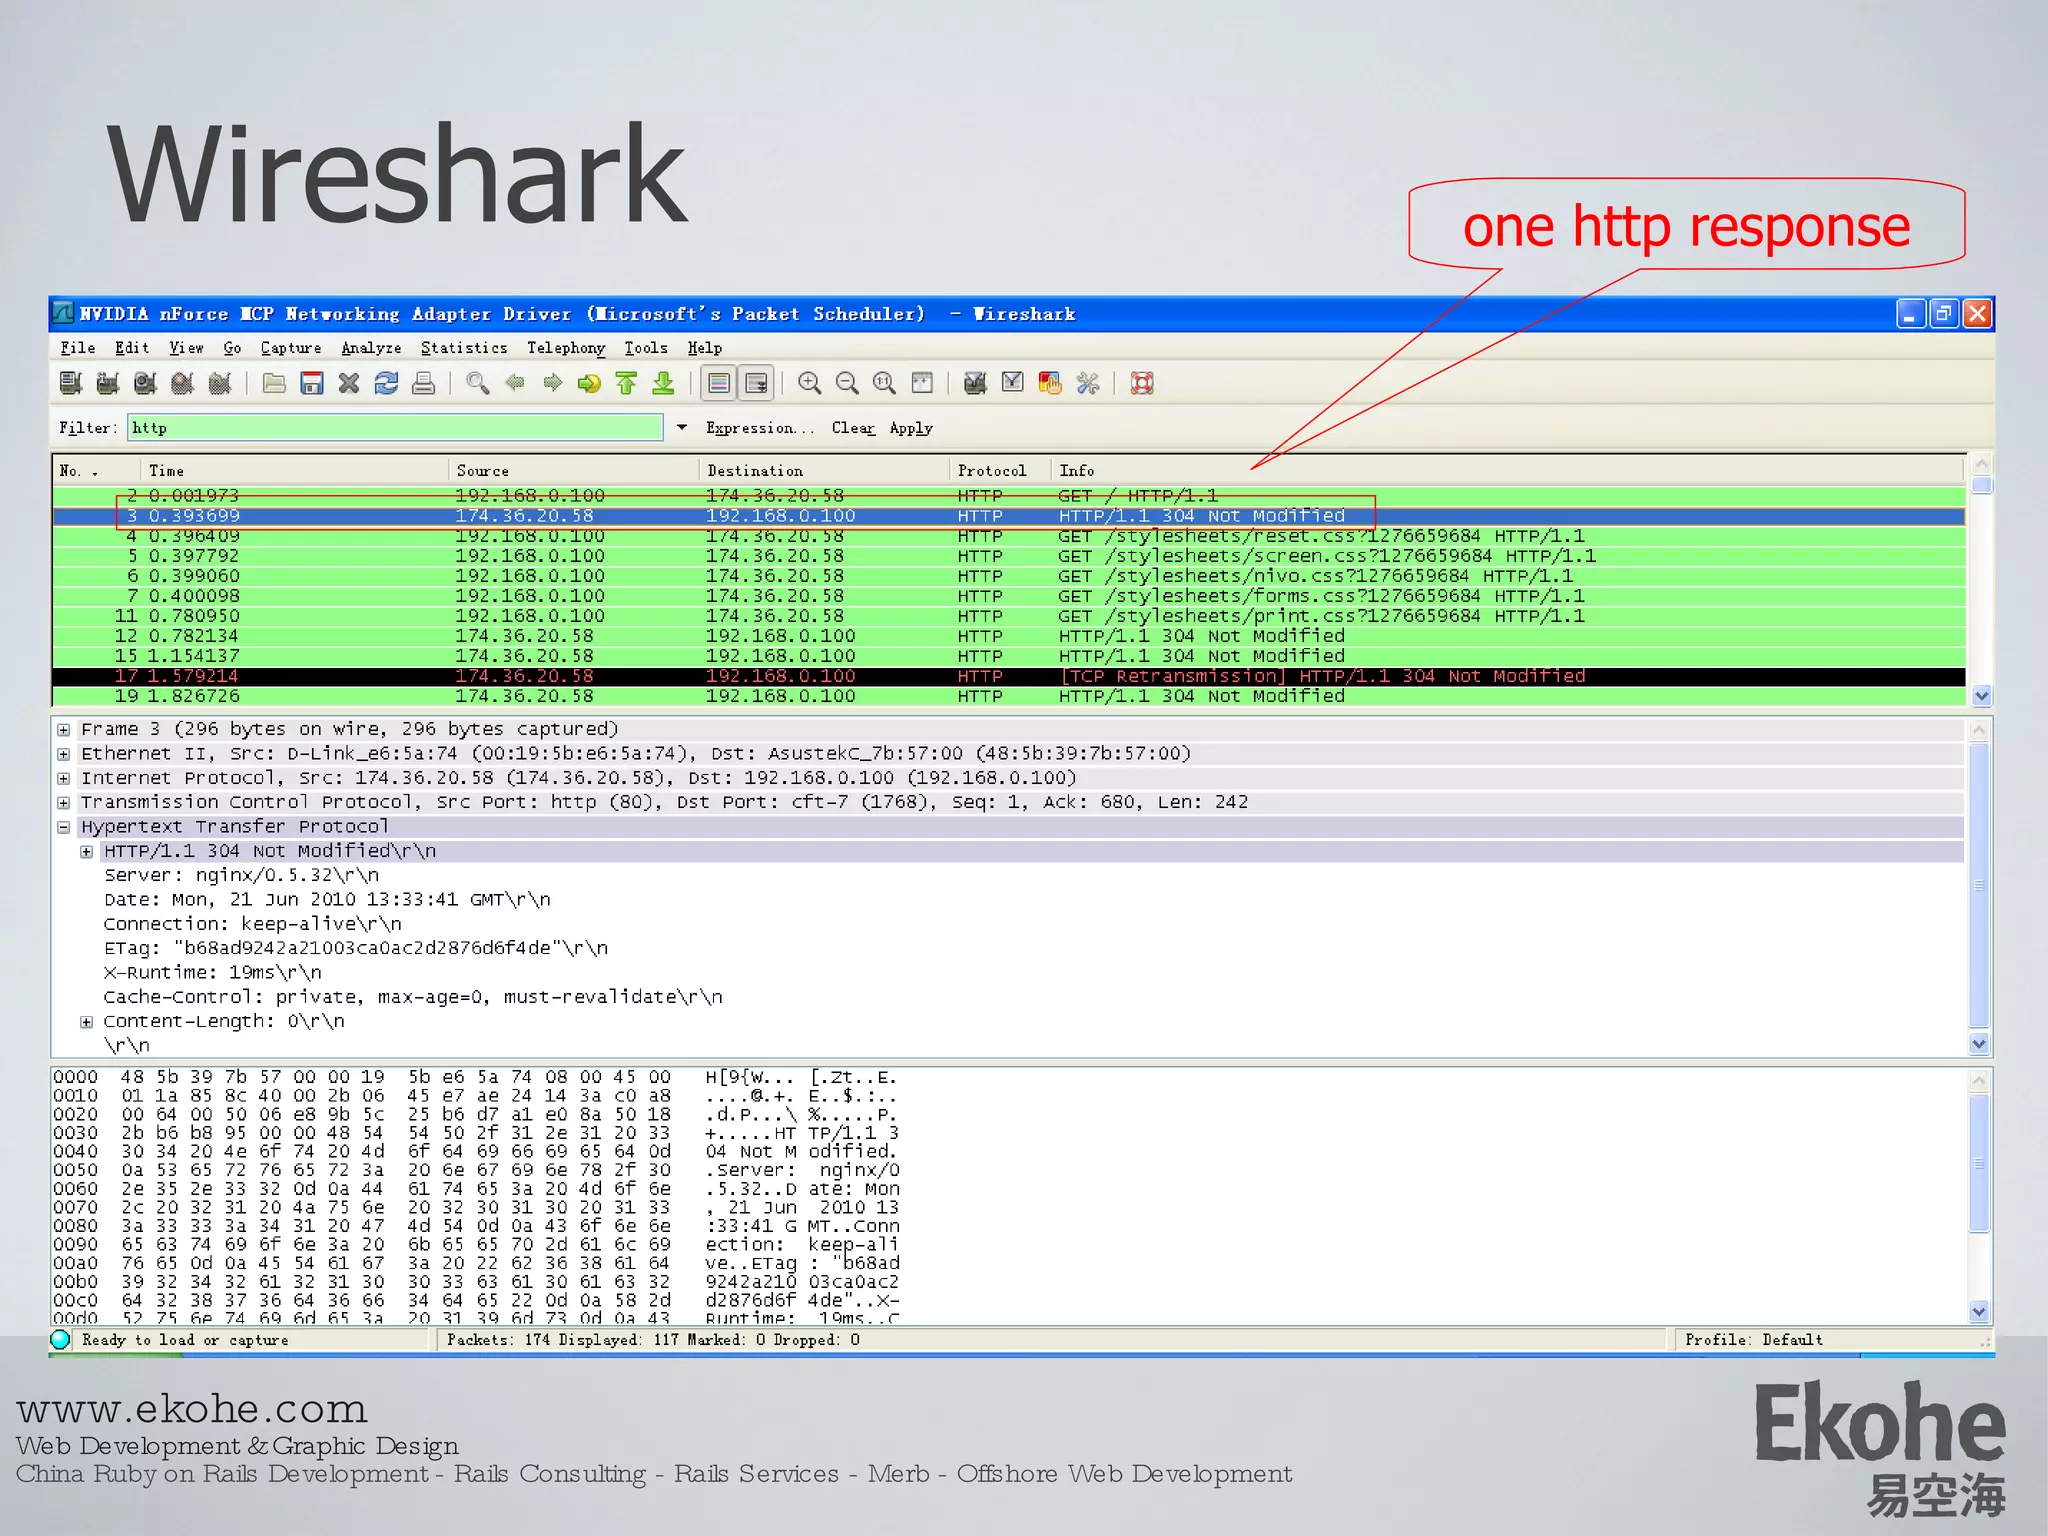Open the View menu
This screenshot has width=2048, height=1536.
(x=186, y=348)
